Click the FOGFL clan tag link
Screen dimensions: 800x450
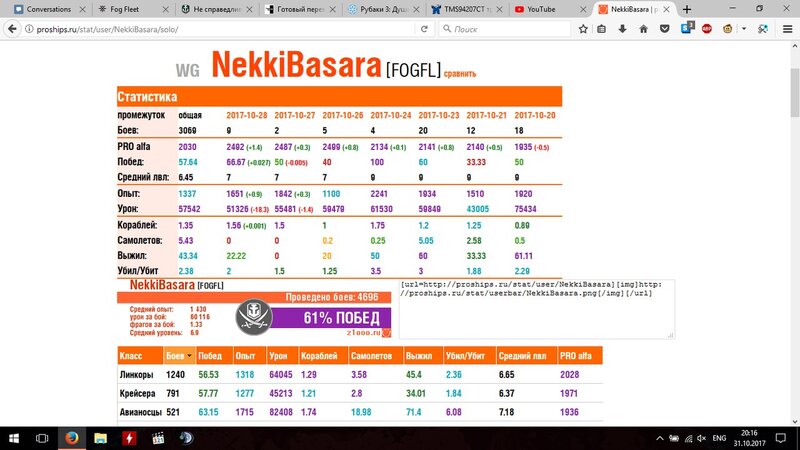pyautogui.click(x=414, y=70)
